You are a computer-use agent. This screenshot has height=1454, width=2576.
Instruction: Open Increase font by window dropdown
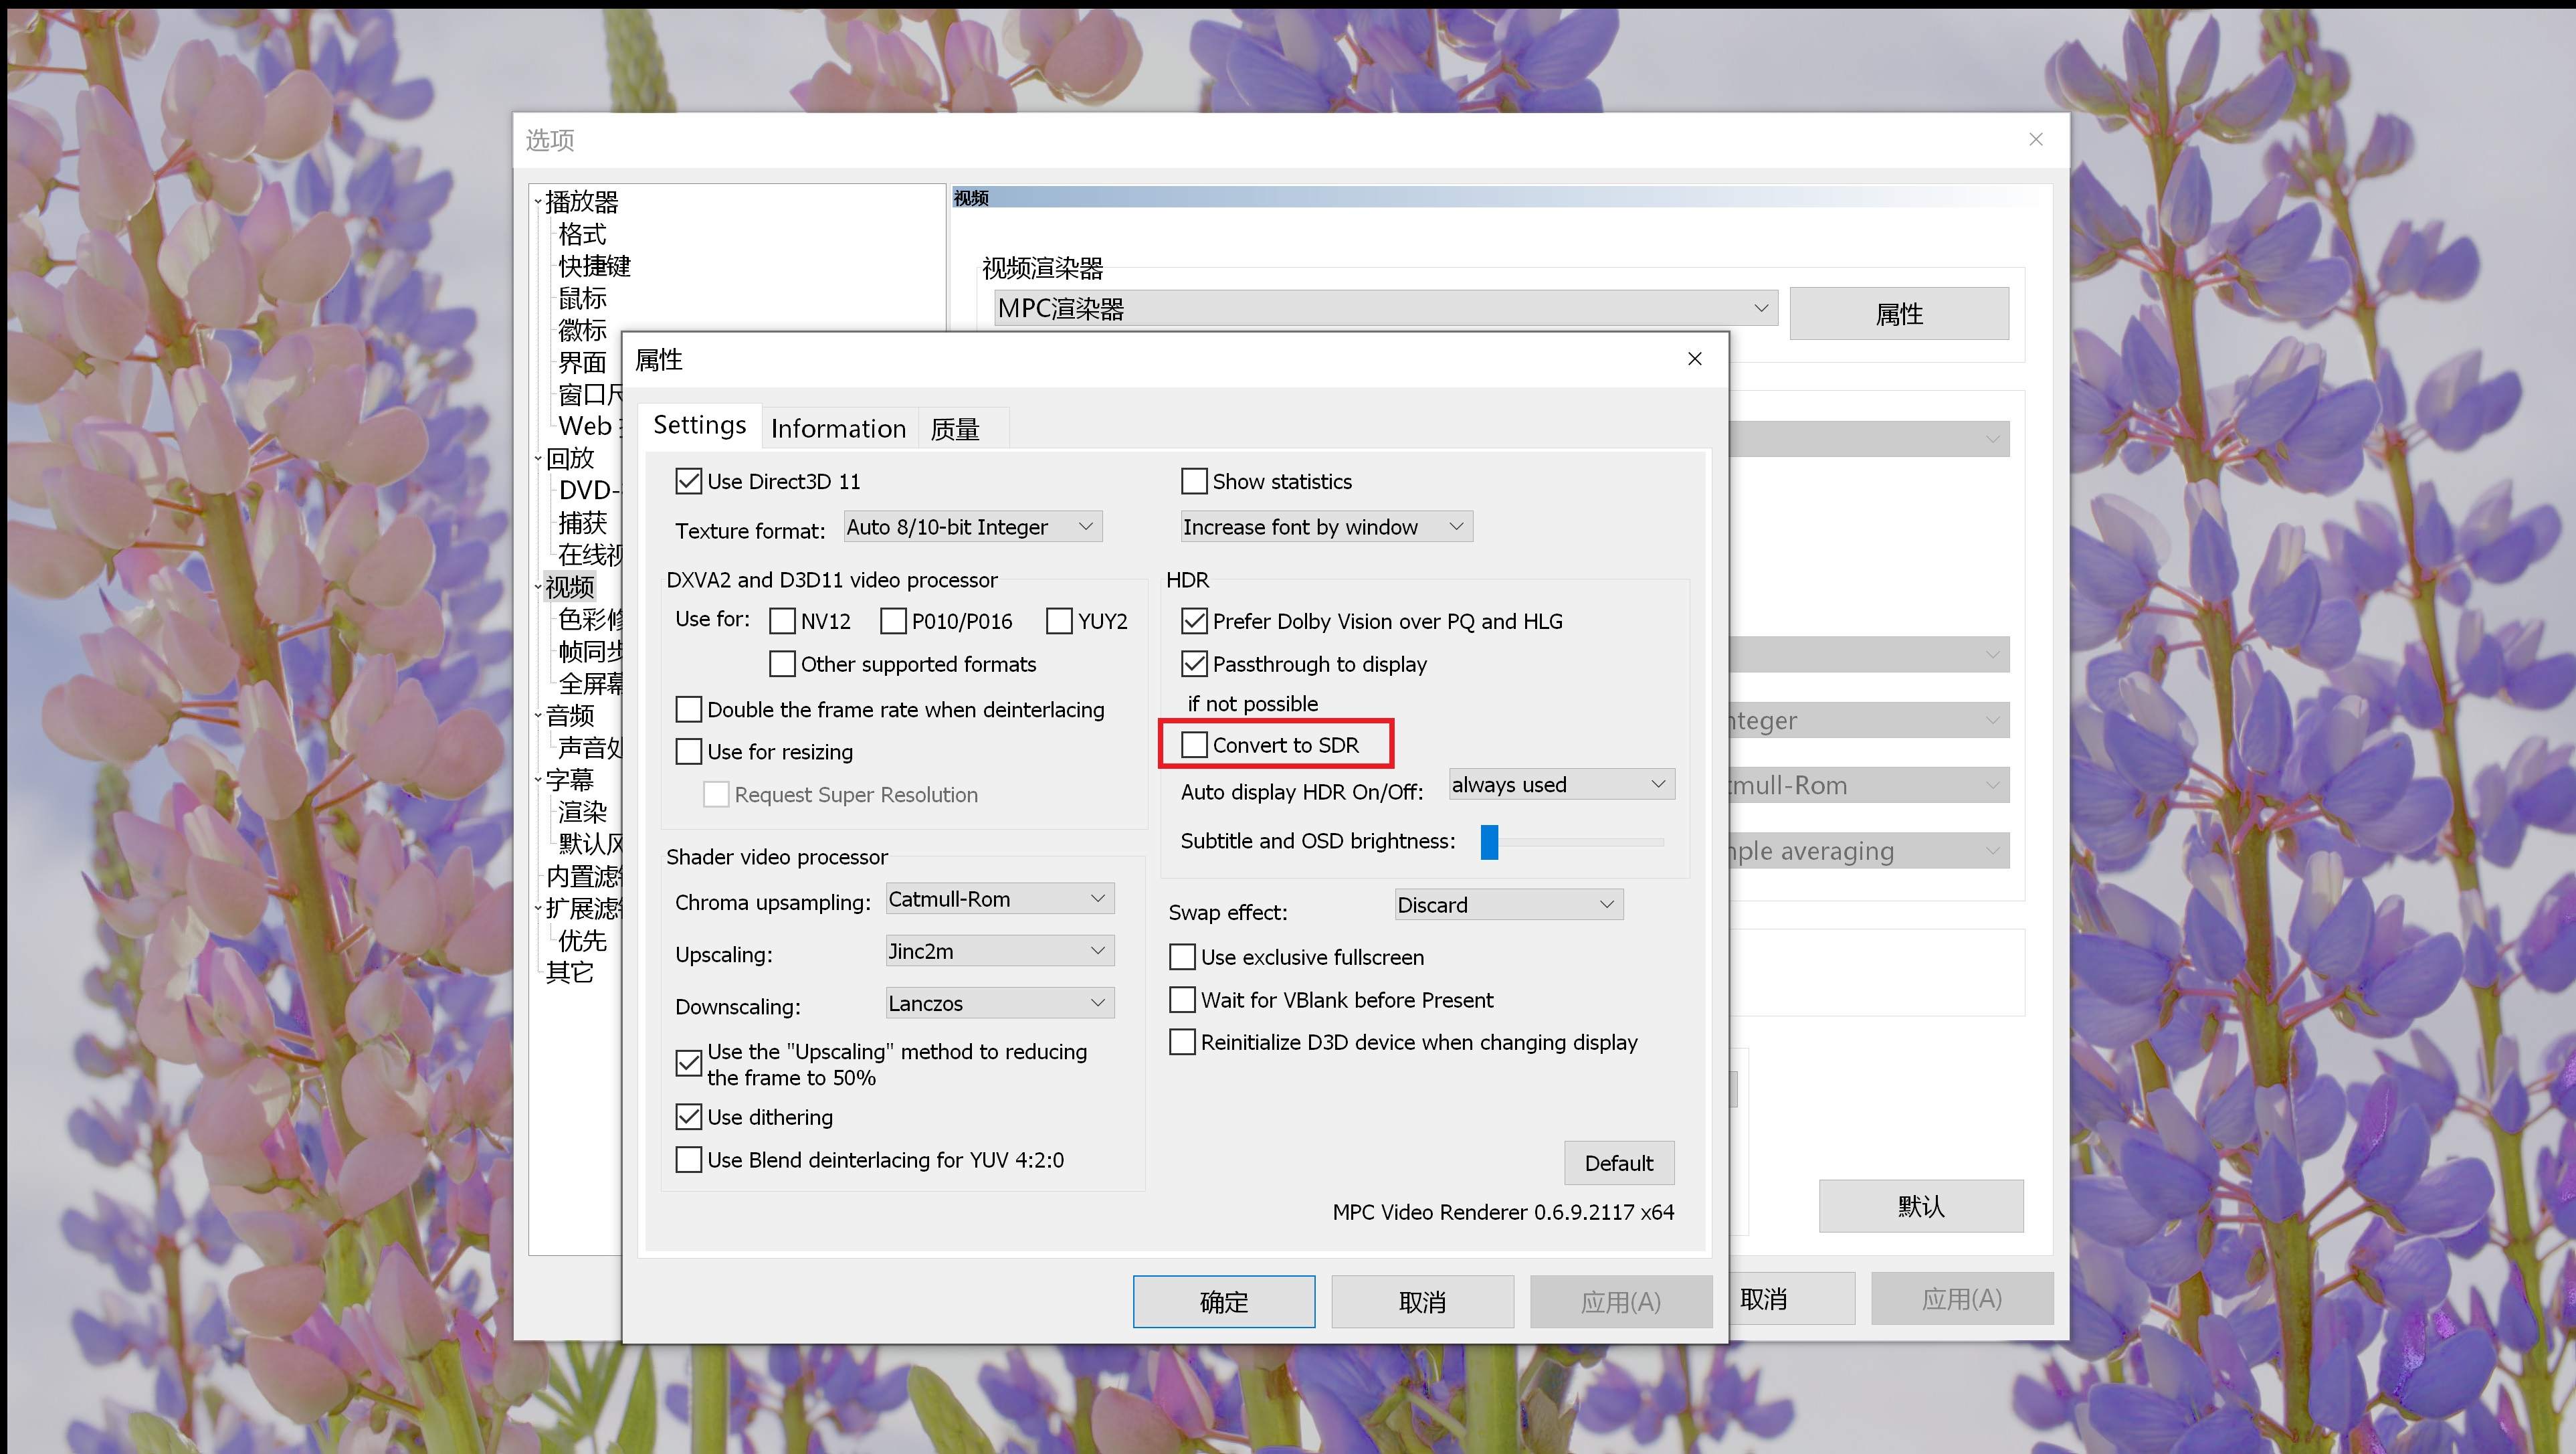pyautogui.click(x=1326, y=527)
